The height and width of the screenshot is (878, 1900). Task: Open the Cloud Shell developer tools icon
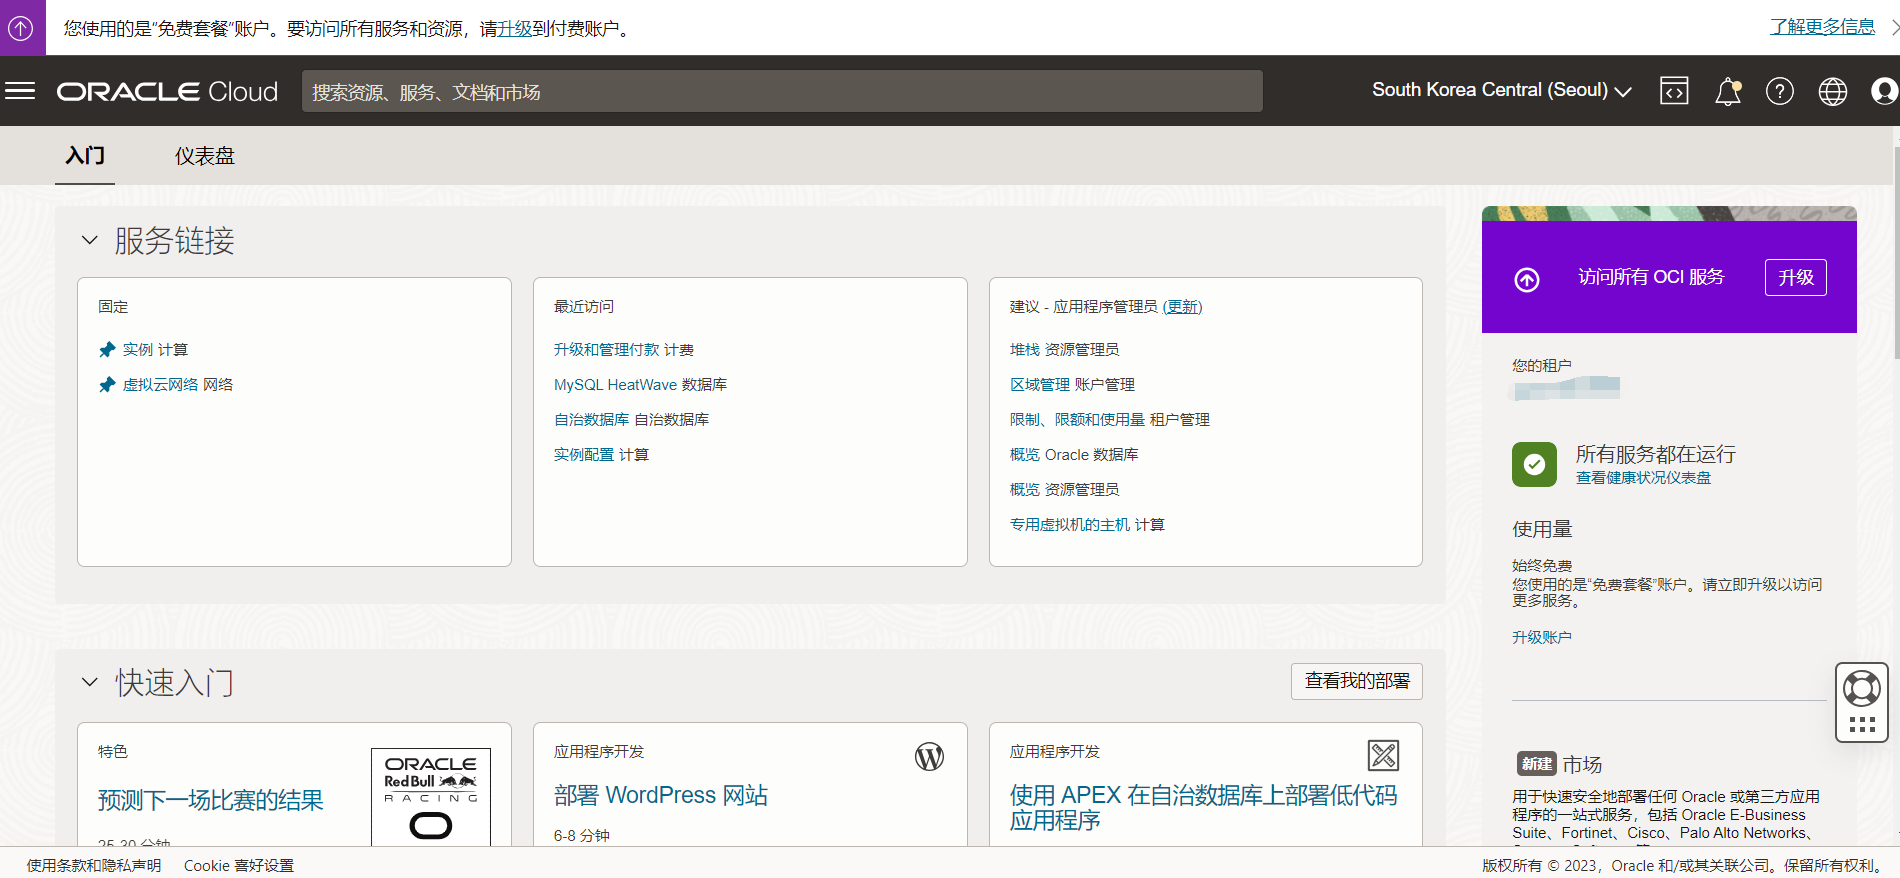pos(1674,91)
